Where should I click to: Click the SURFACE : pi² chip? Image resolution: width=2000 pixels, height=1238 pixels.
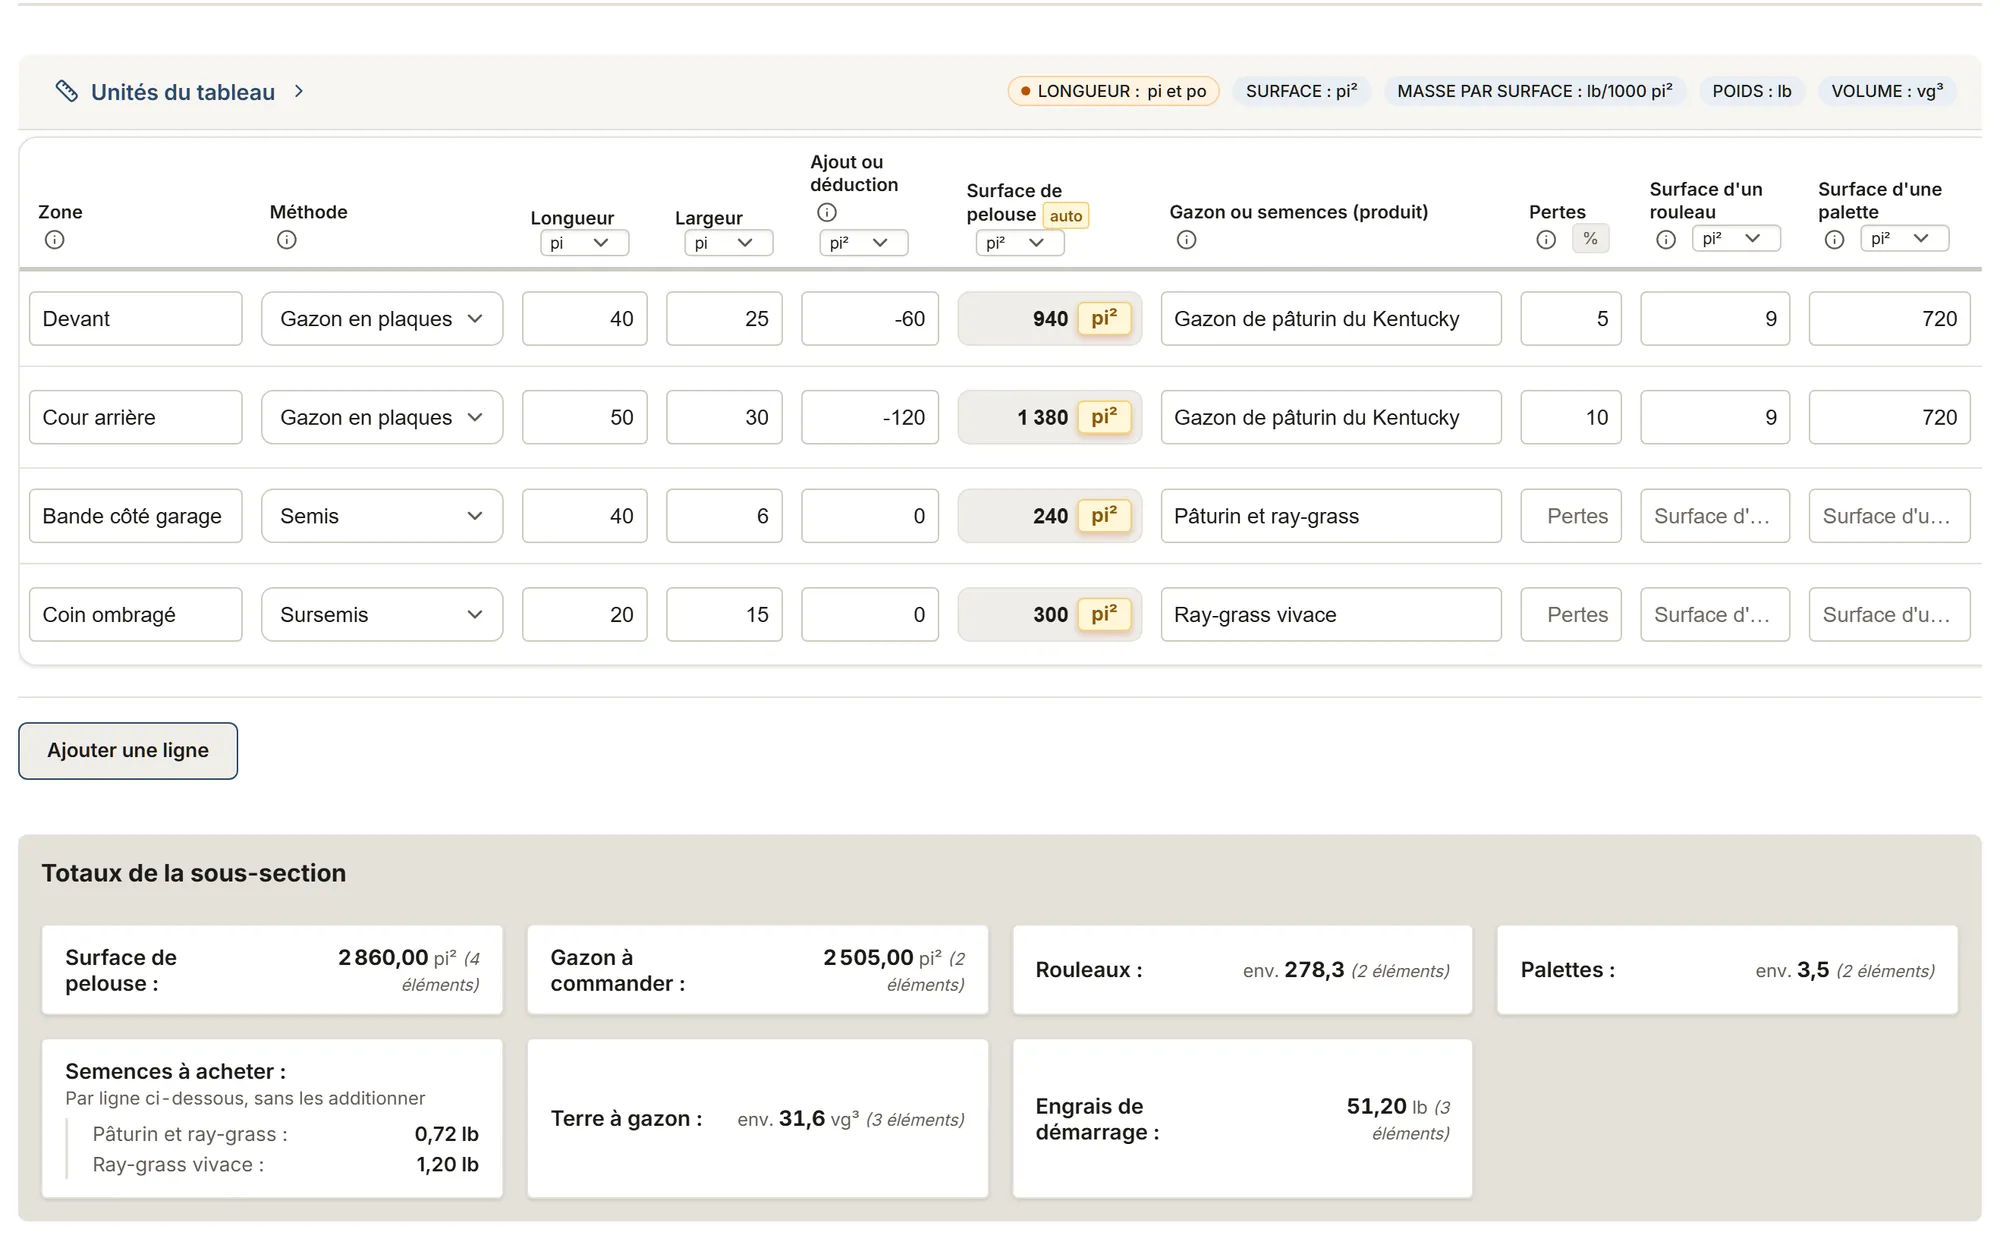1301,91
